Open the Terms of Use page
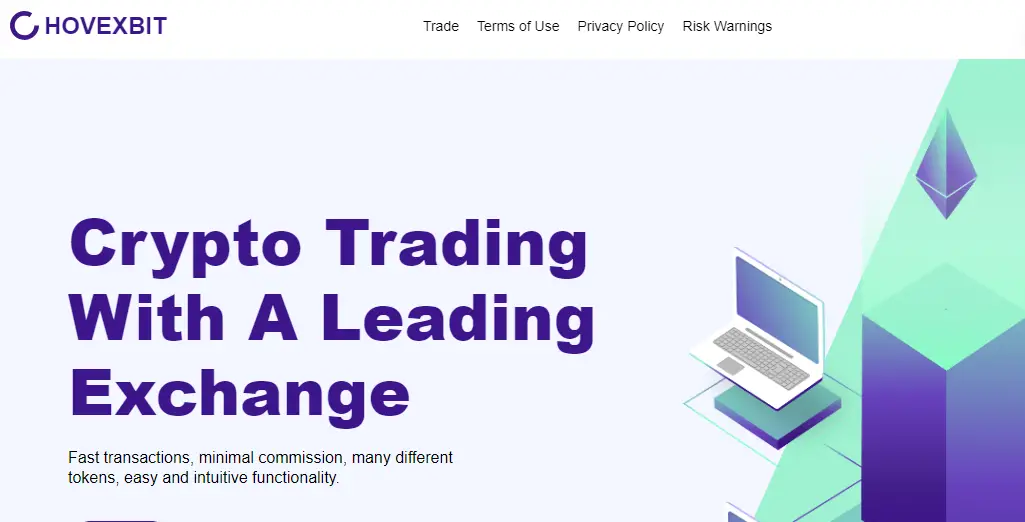This screenshot has height=522, width=1025. coord(518,26)
